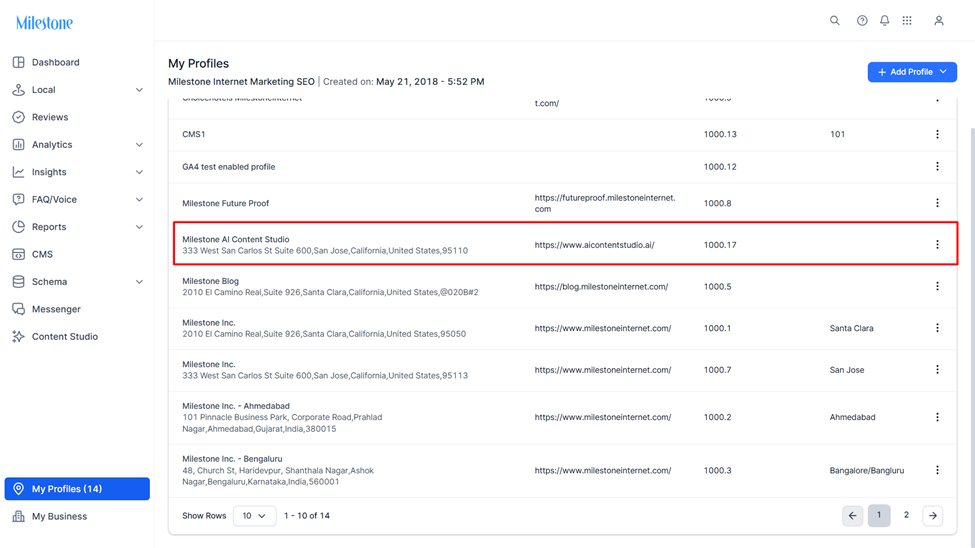Click the Local sidebar icon
Image resolution: width=975 pixels, height=548 pixels.
tap(19, 90)
